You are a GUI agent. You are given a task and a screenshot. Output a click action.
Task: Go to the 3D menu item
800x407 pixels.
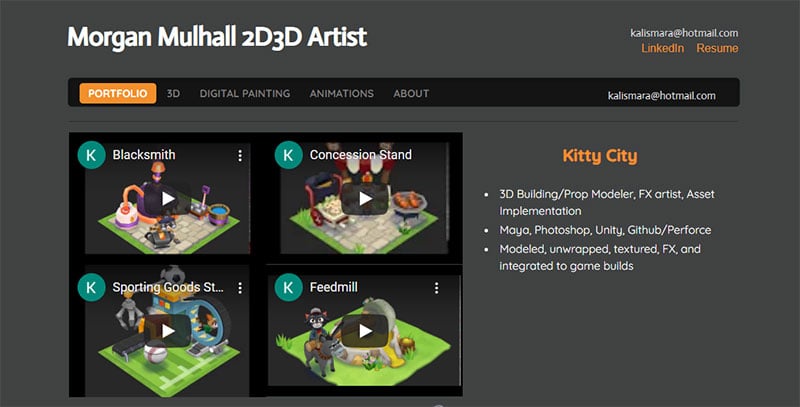click(x=173, y=93)
